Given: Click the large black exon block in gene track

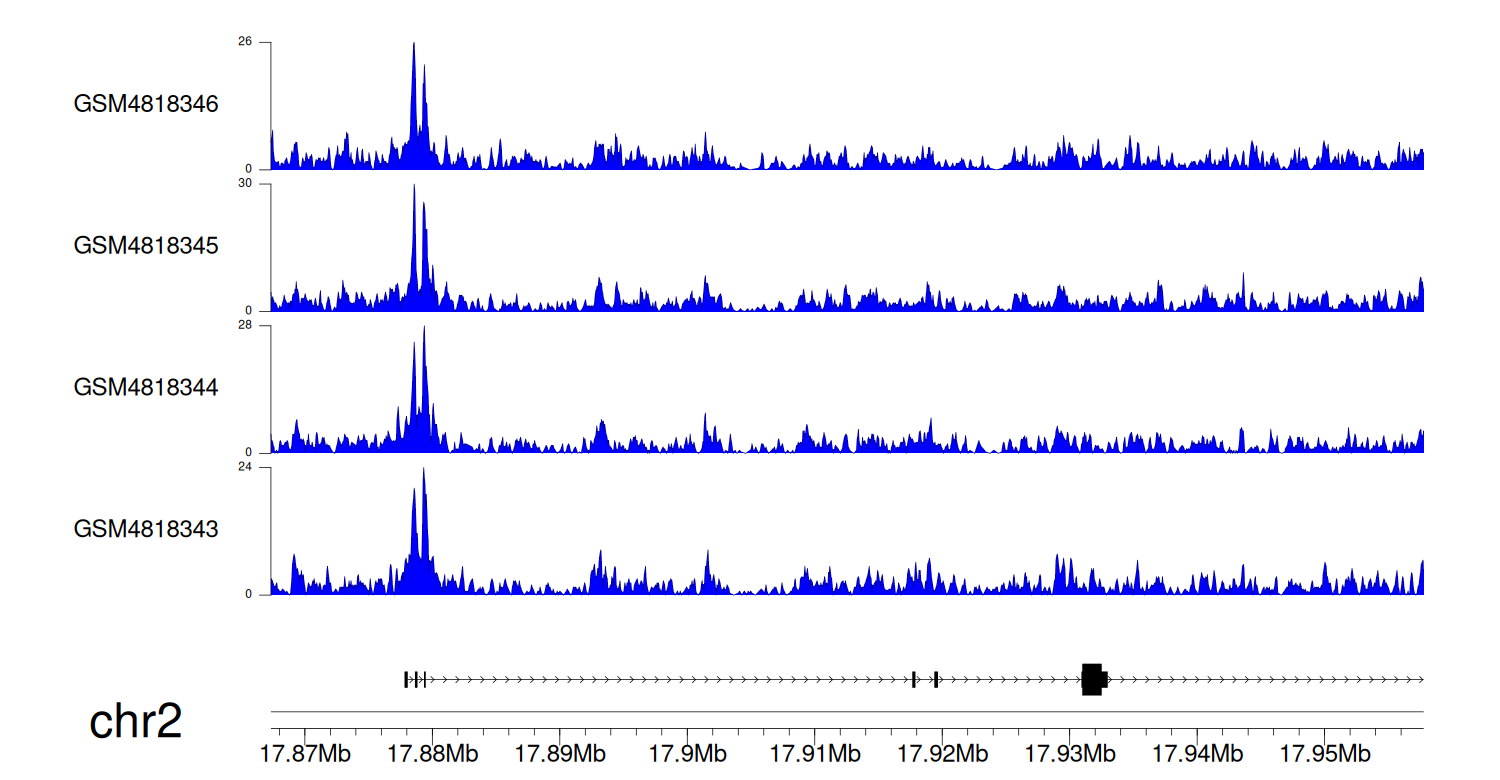Looking at the screenshot, I should point(1092,679).
